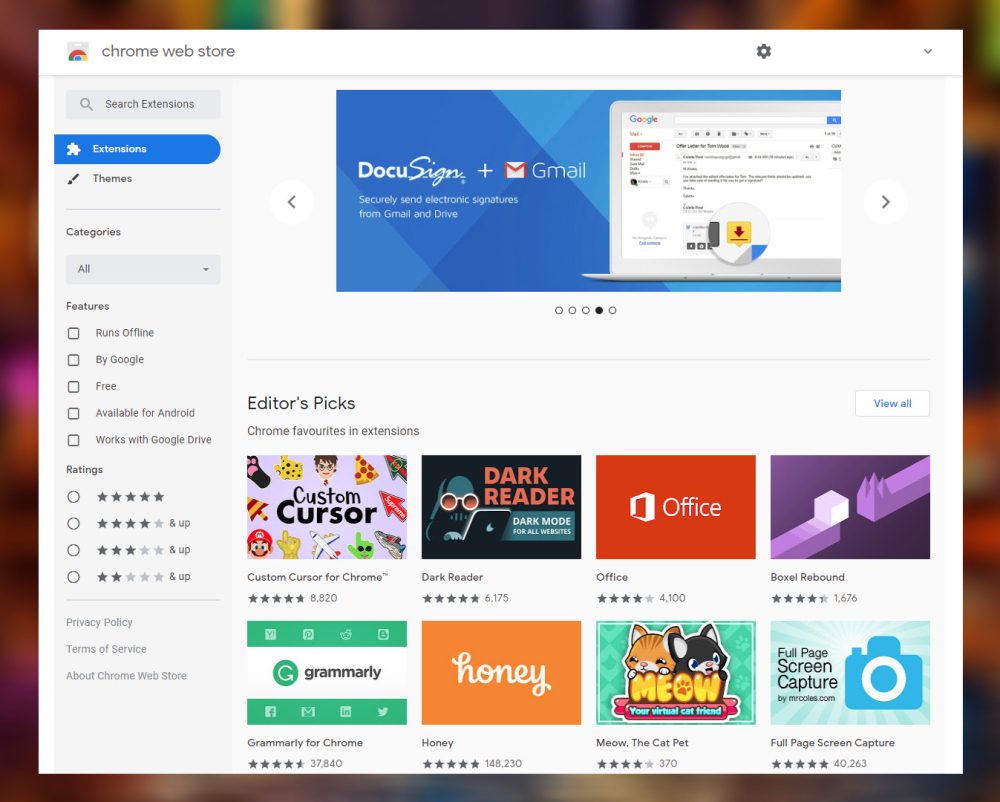Open the Privacy Policy link
The image size is (1000, 802).
point(98,622)
